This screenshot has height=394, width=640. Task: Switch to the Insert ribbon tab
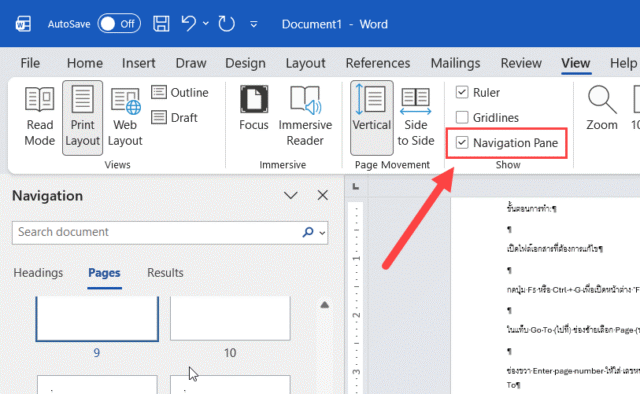pyautogui.click(x=138, y=63)
